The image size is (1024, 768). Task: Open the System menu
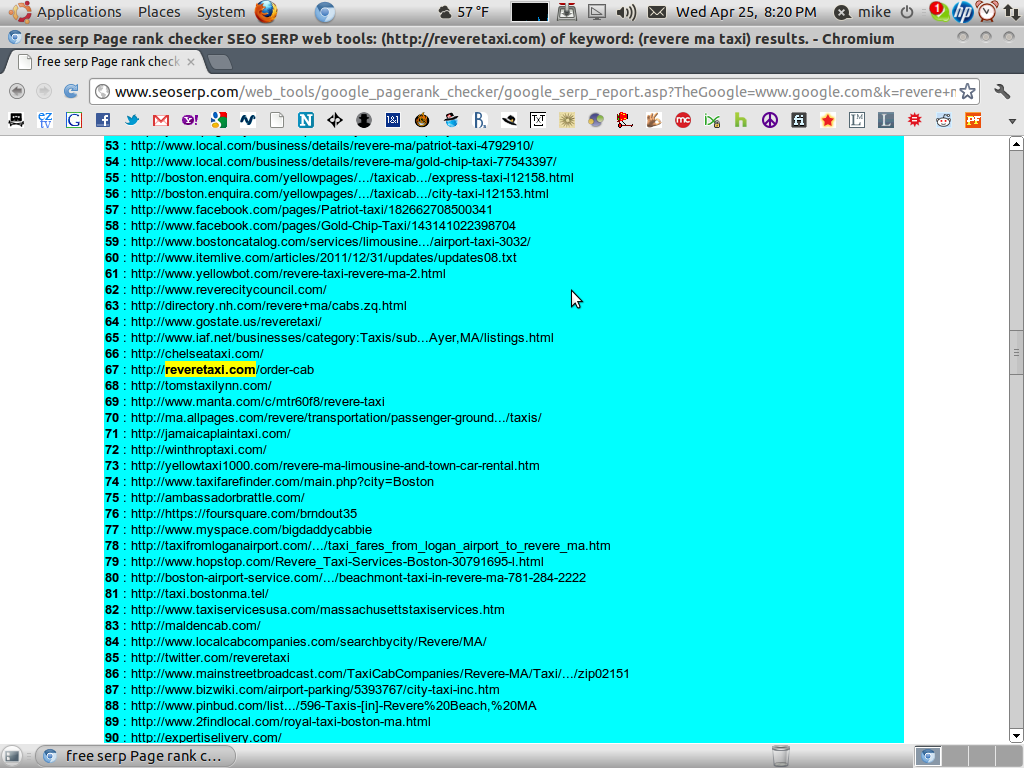click(x=221, y=12)
